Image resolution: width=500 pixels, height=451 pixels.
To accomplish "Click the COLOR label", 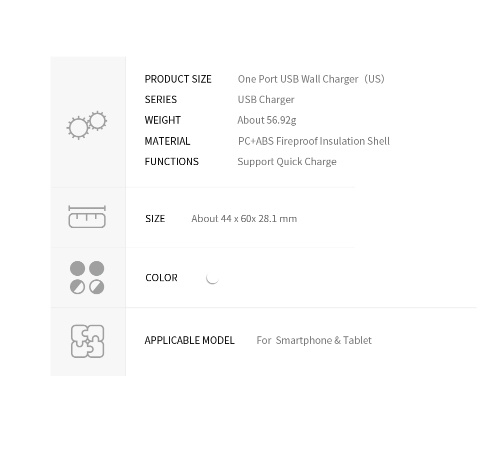I will click(x=161, y=278).
